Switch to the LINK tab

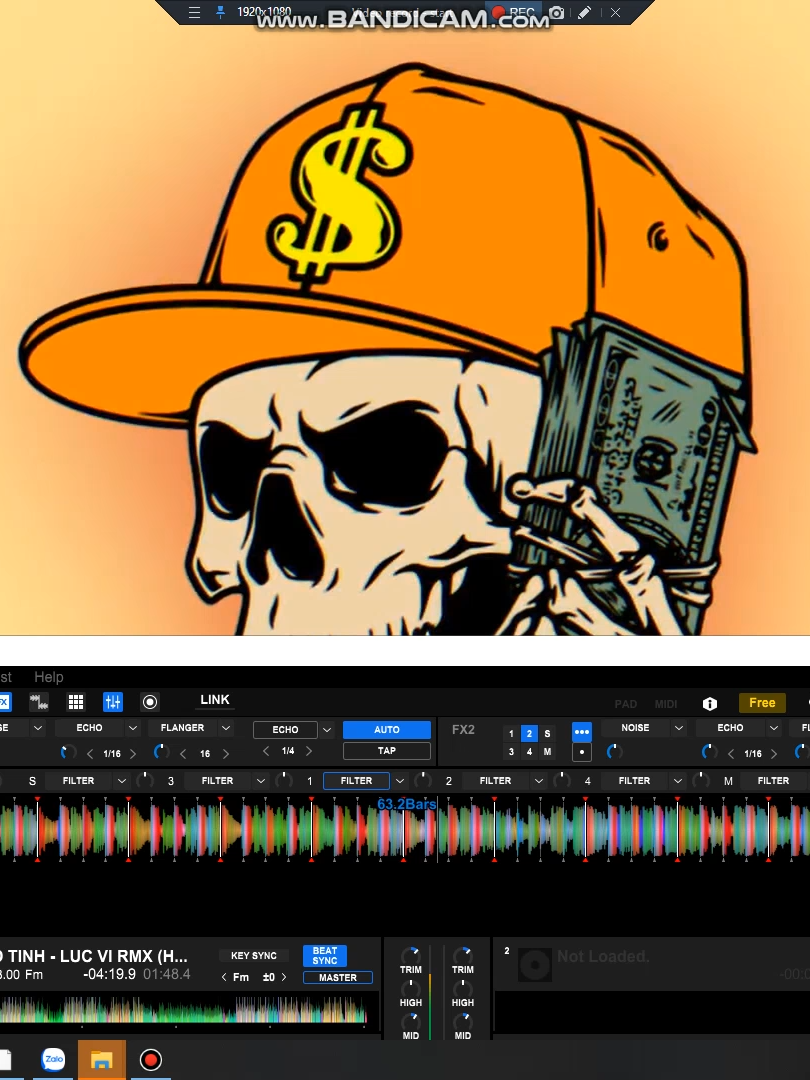[x=215, y=700]
